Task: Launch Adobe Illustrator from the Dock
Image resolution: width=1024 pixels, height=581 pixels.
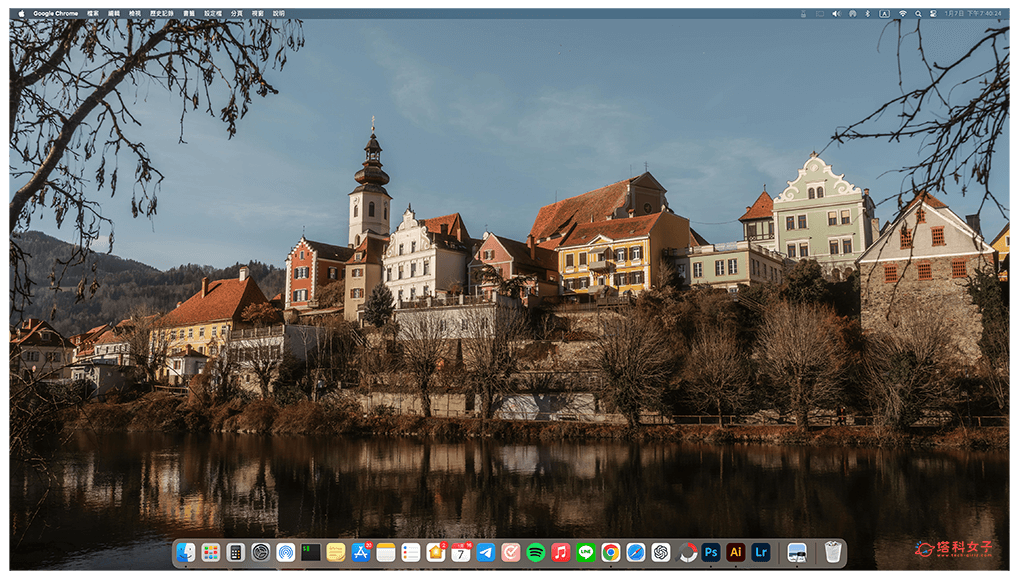Action: (x=736, y=553)
